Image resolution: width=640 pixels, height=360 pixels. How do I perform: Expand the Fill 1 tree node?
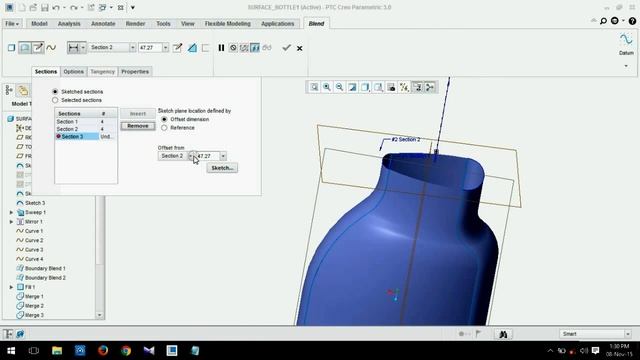point(11,287)
